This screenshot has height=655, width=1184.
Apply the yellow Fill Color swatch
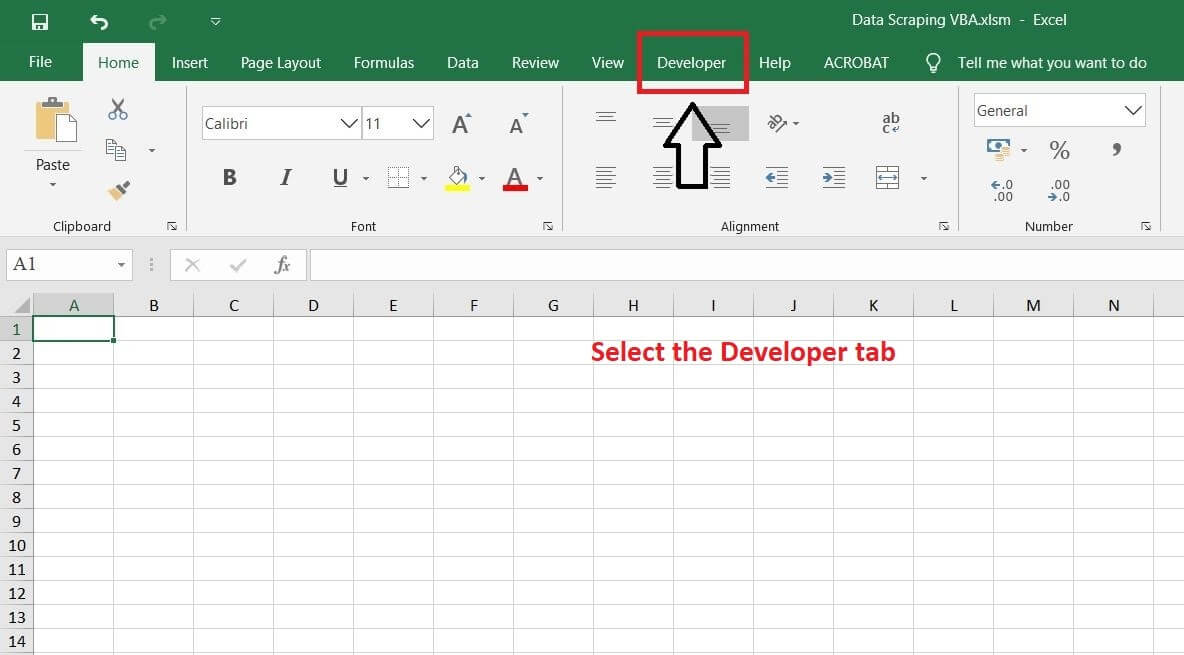click(x=458, y=179)
